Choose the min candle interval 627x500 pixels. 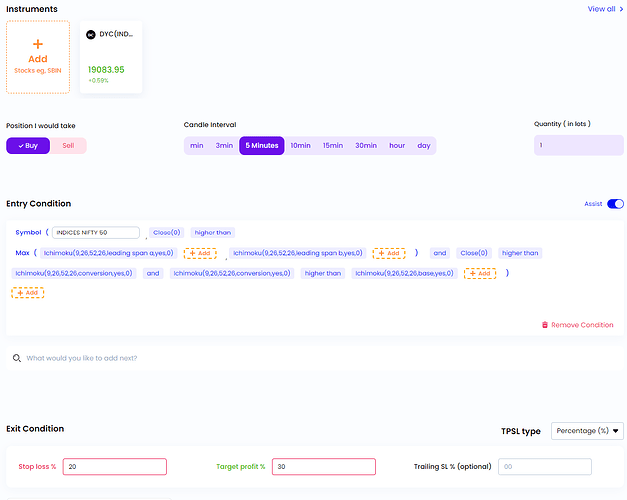[x=196, y=146]
